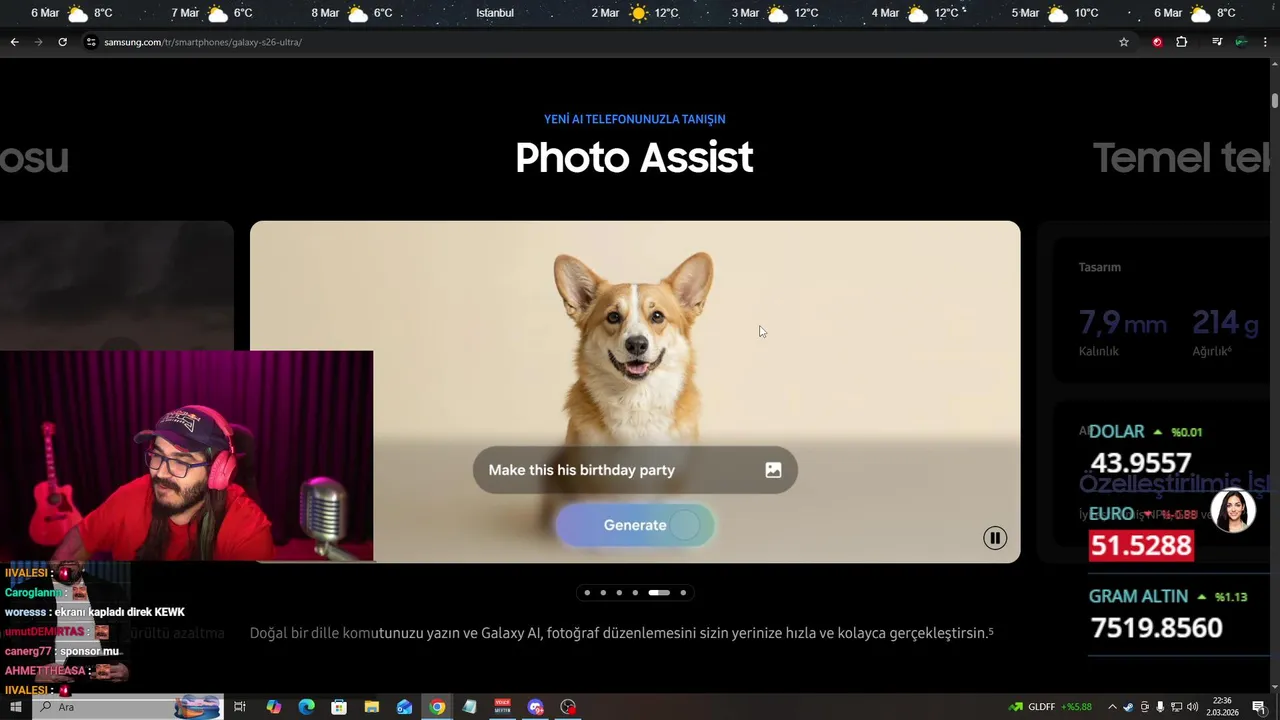Open the media control playlist icon
This screenshot has width=1280, height=720.
1217,42
